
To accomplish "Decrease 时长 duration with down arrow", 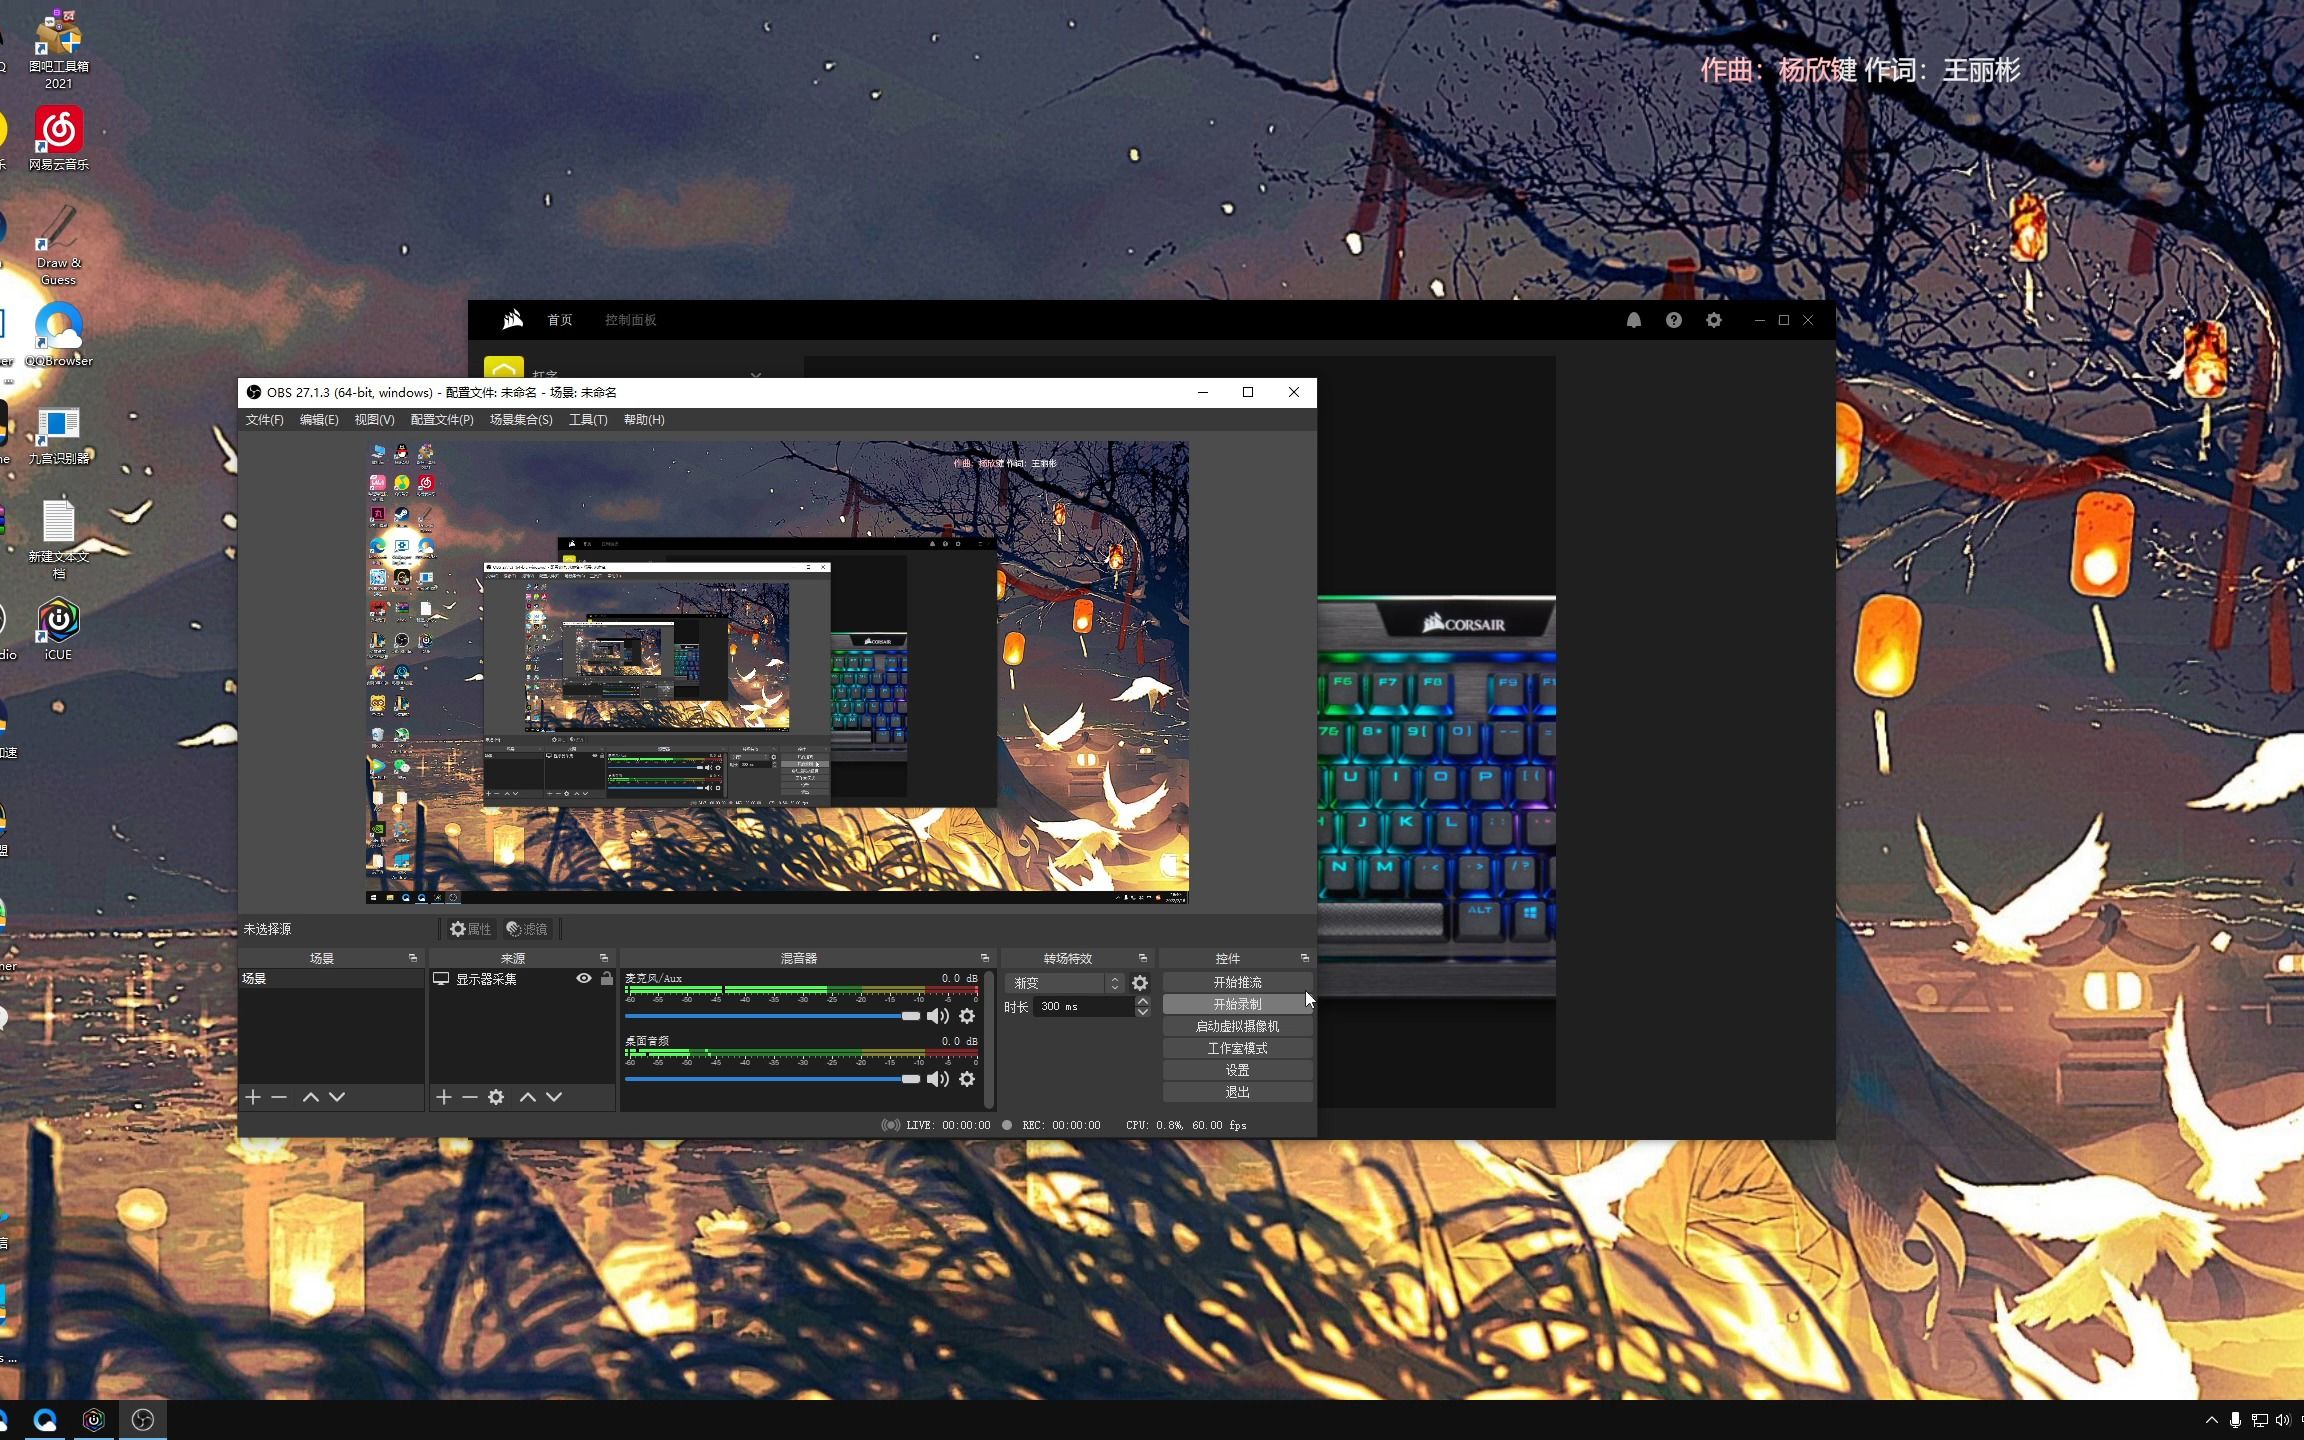I will tap(1142, 1012).
